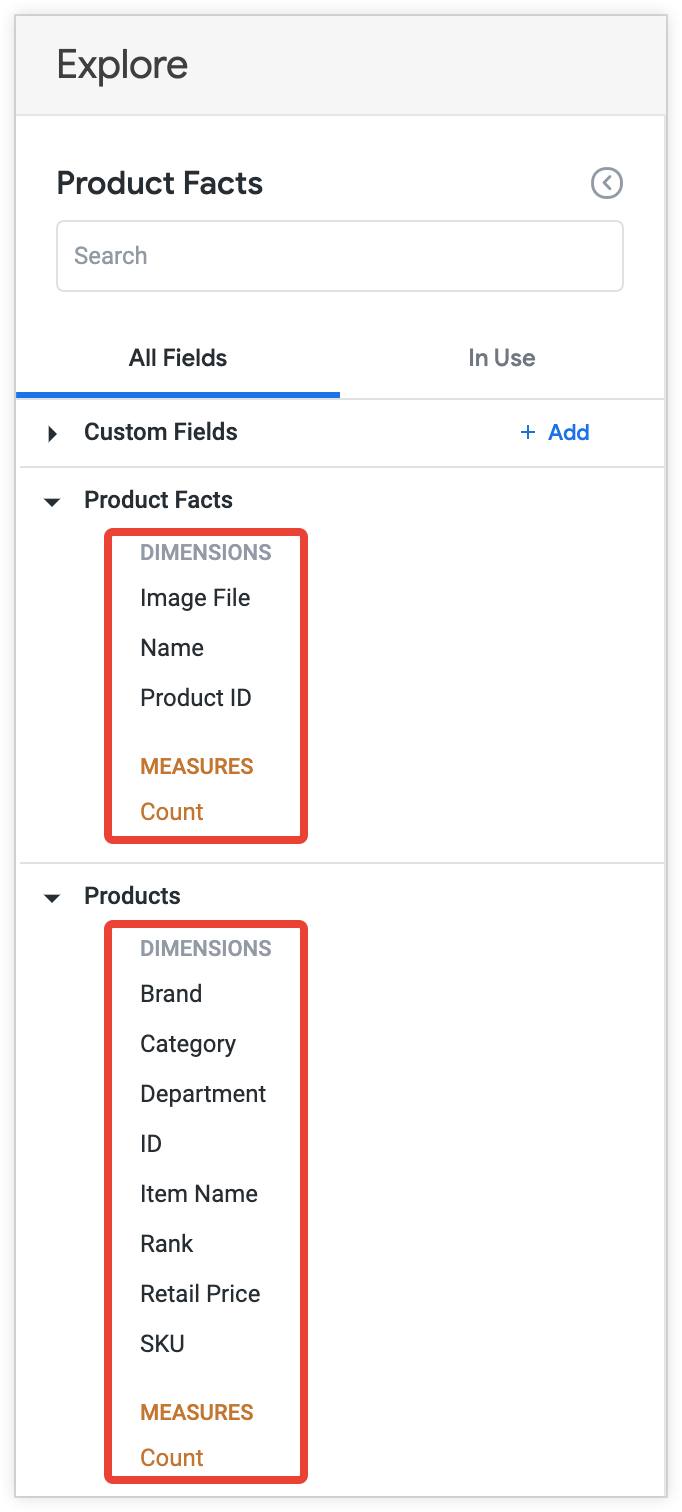Select the Image File dimension

point(195,597)
